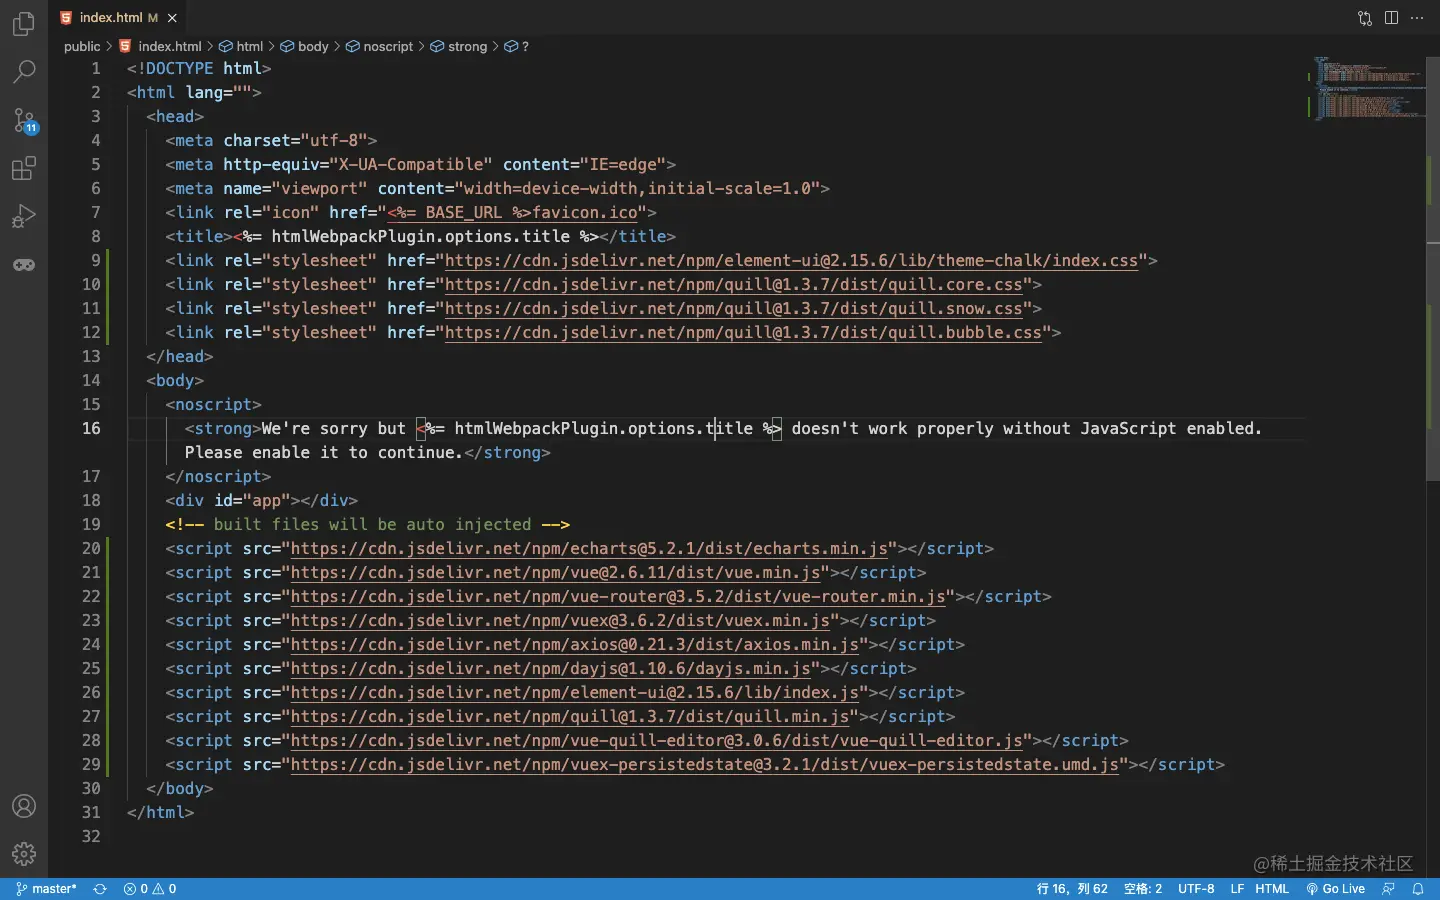Show errors and warnings problems count
This screenshot has height=900, width=1440.
click(x=150, y=889)
